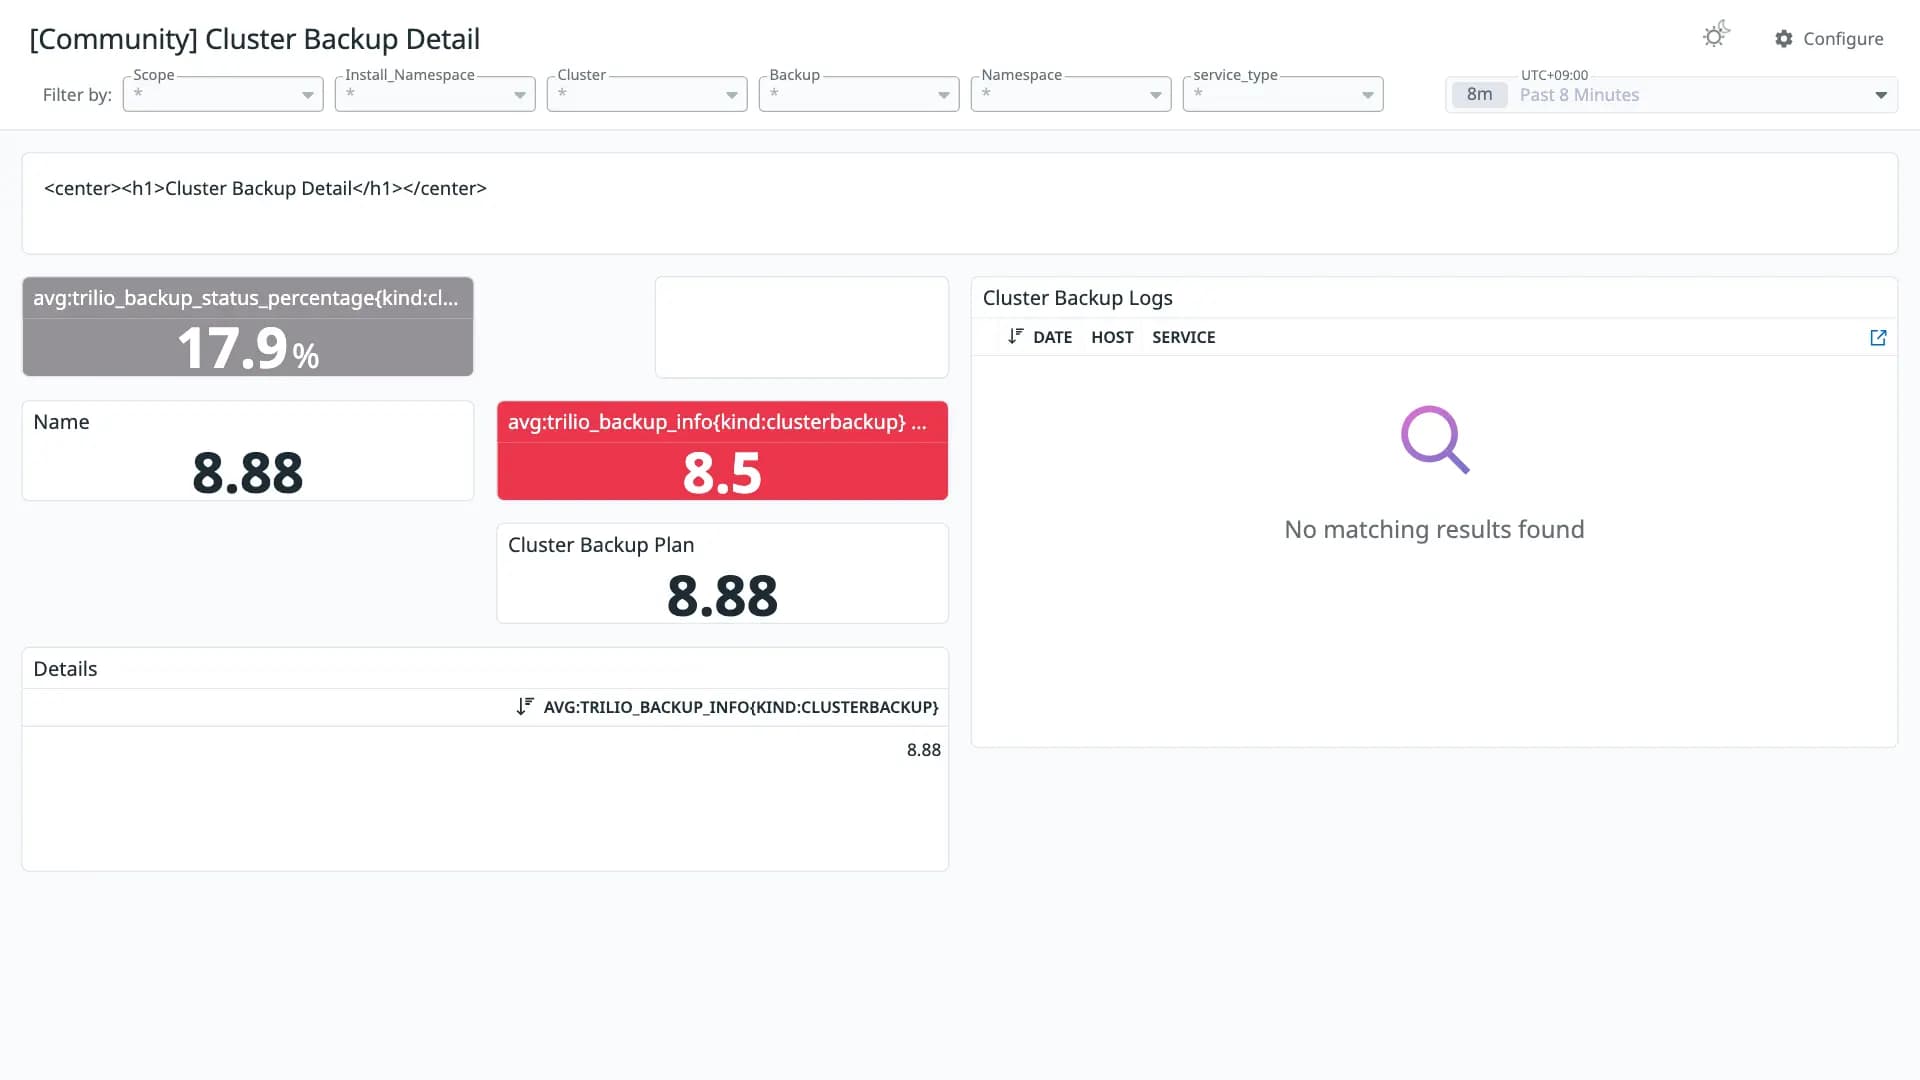This screenshot has width=1920, height=1080.
Task: Expand the Namespace filter dropdown
Action: 1071,94
